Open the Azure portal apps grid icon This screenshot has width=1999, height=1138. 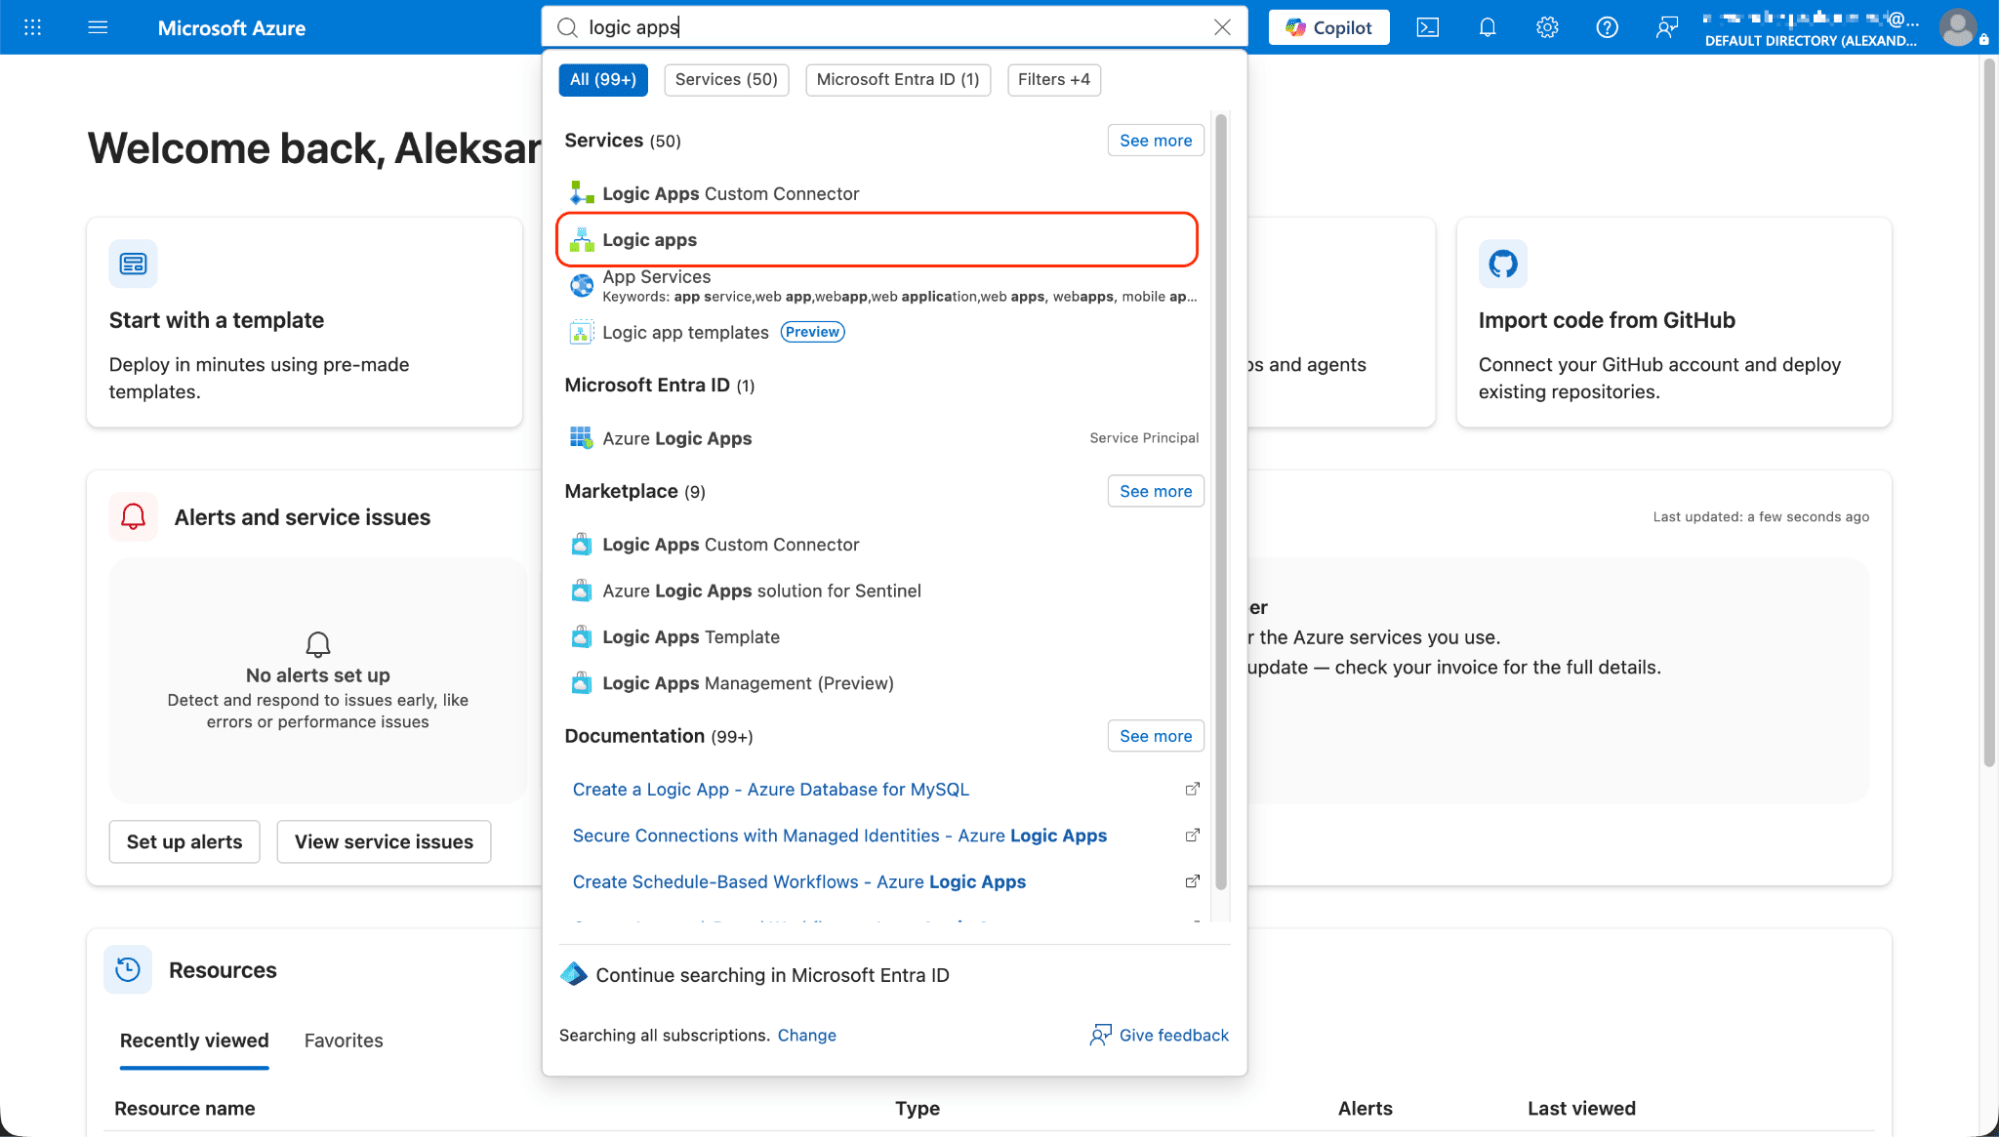[x=32, y=27]
